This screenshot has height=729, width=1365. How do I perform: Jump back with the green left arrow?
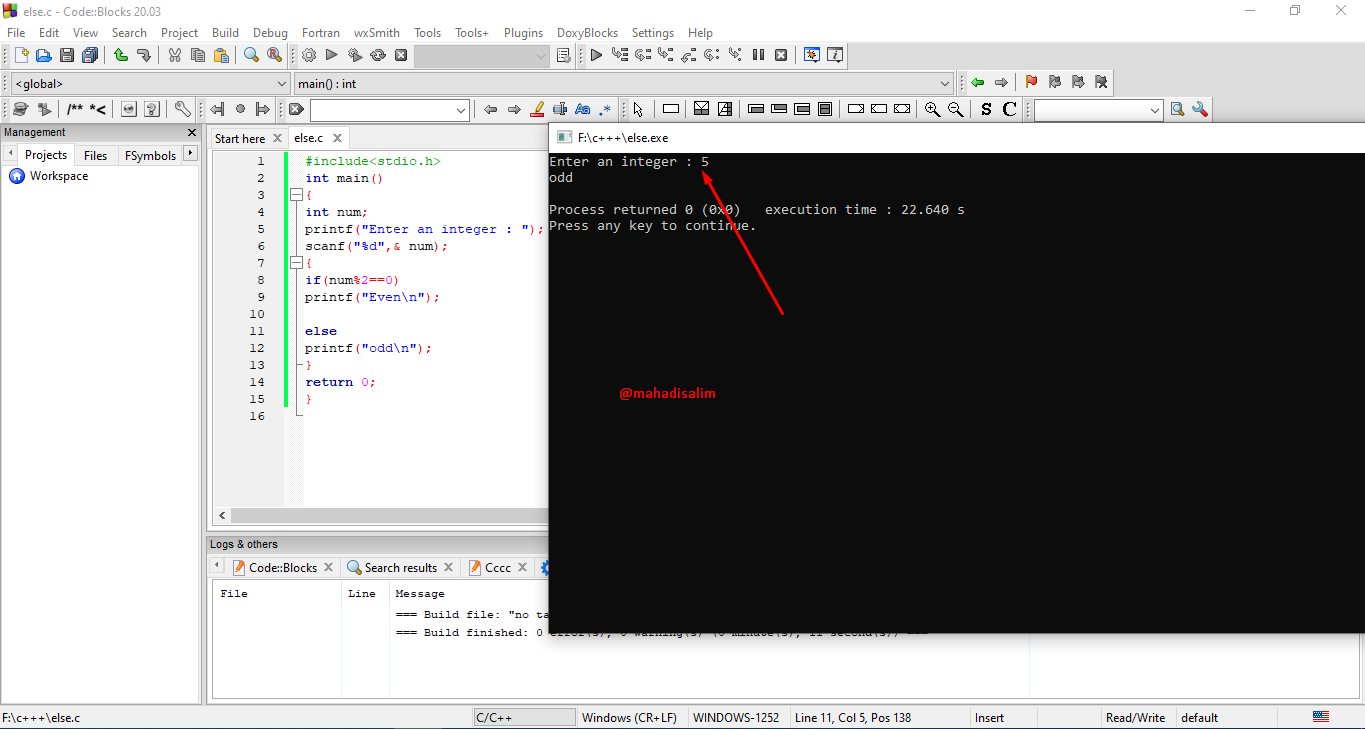pyautogui.click(x=977, y=83)
